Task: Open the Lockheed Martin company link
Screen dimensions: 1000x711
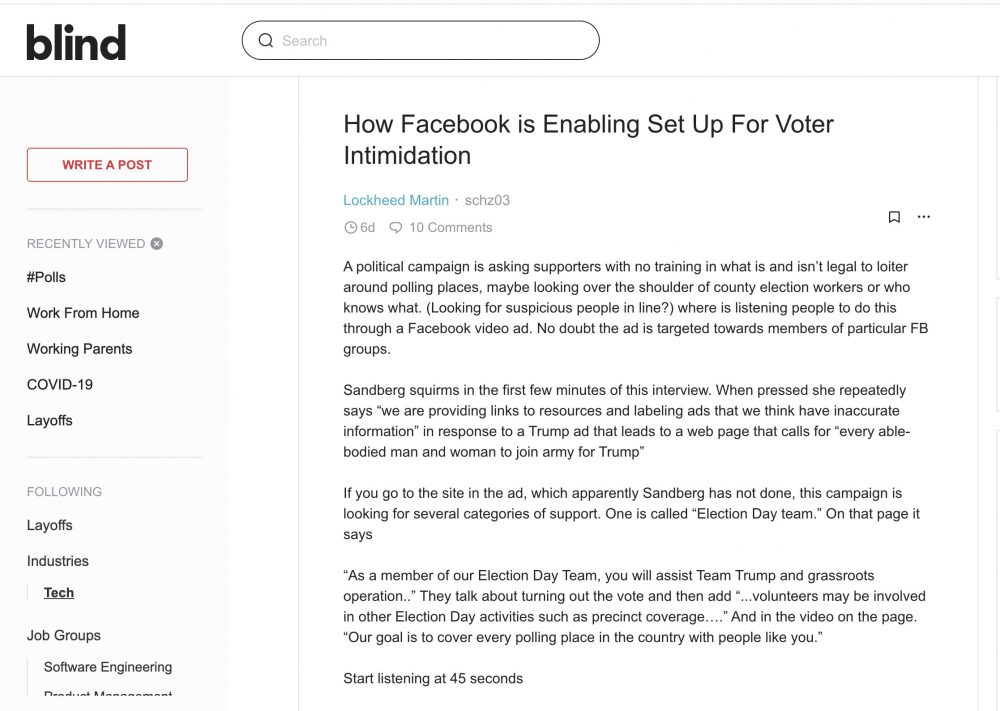Action: 396,200
